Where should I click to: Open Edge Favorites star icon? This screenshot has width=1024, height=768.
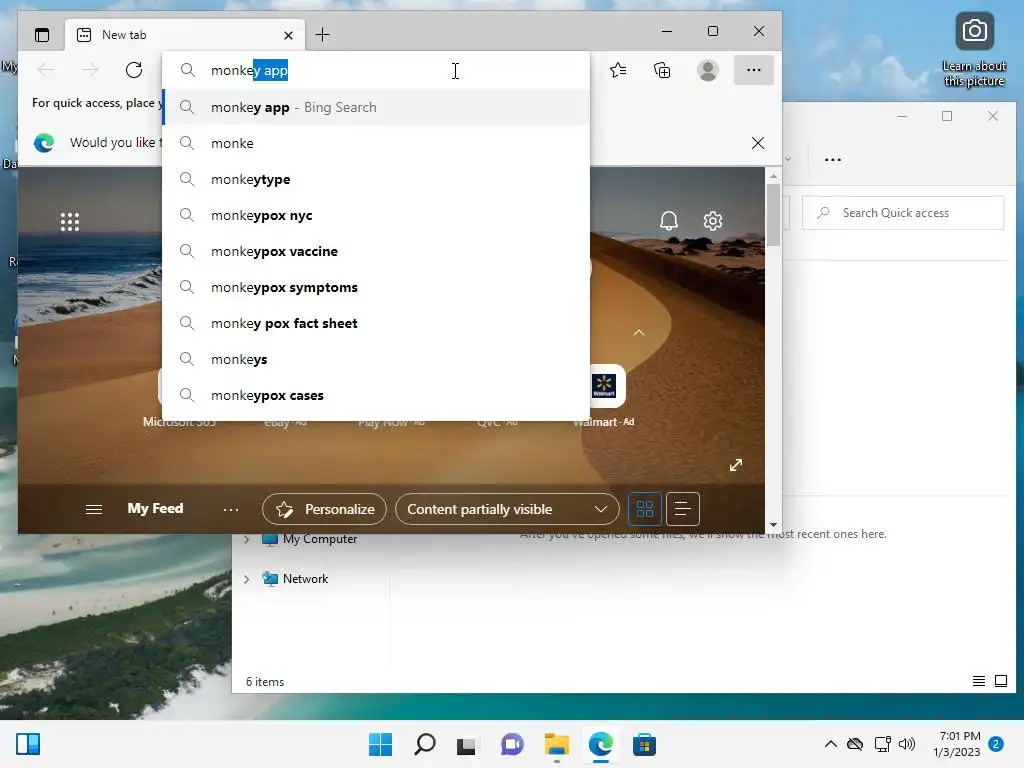click(618, 70)
